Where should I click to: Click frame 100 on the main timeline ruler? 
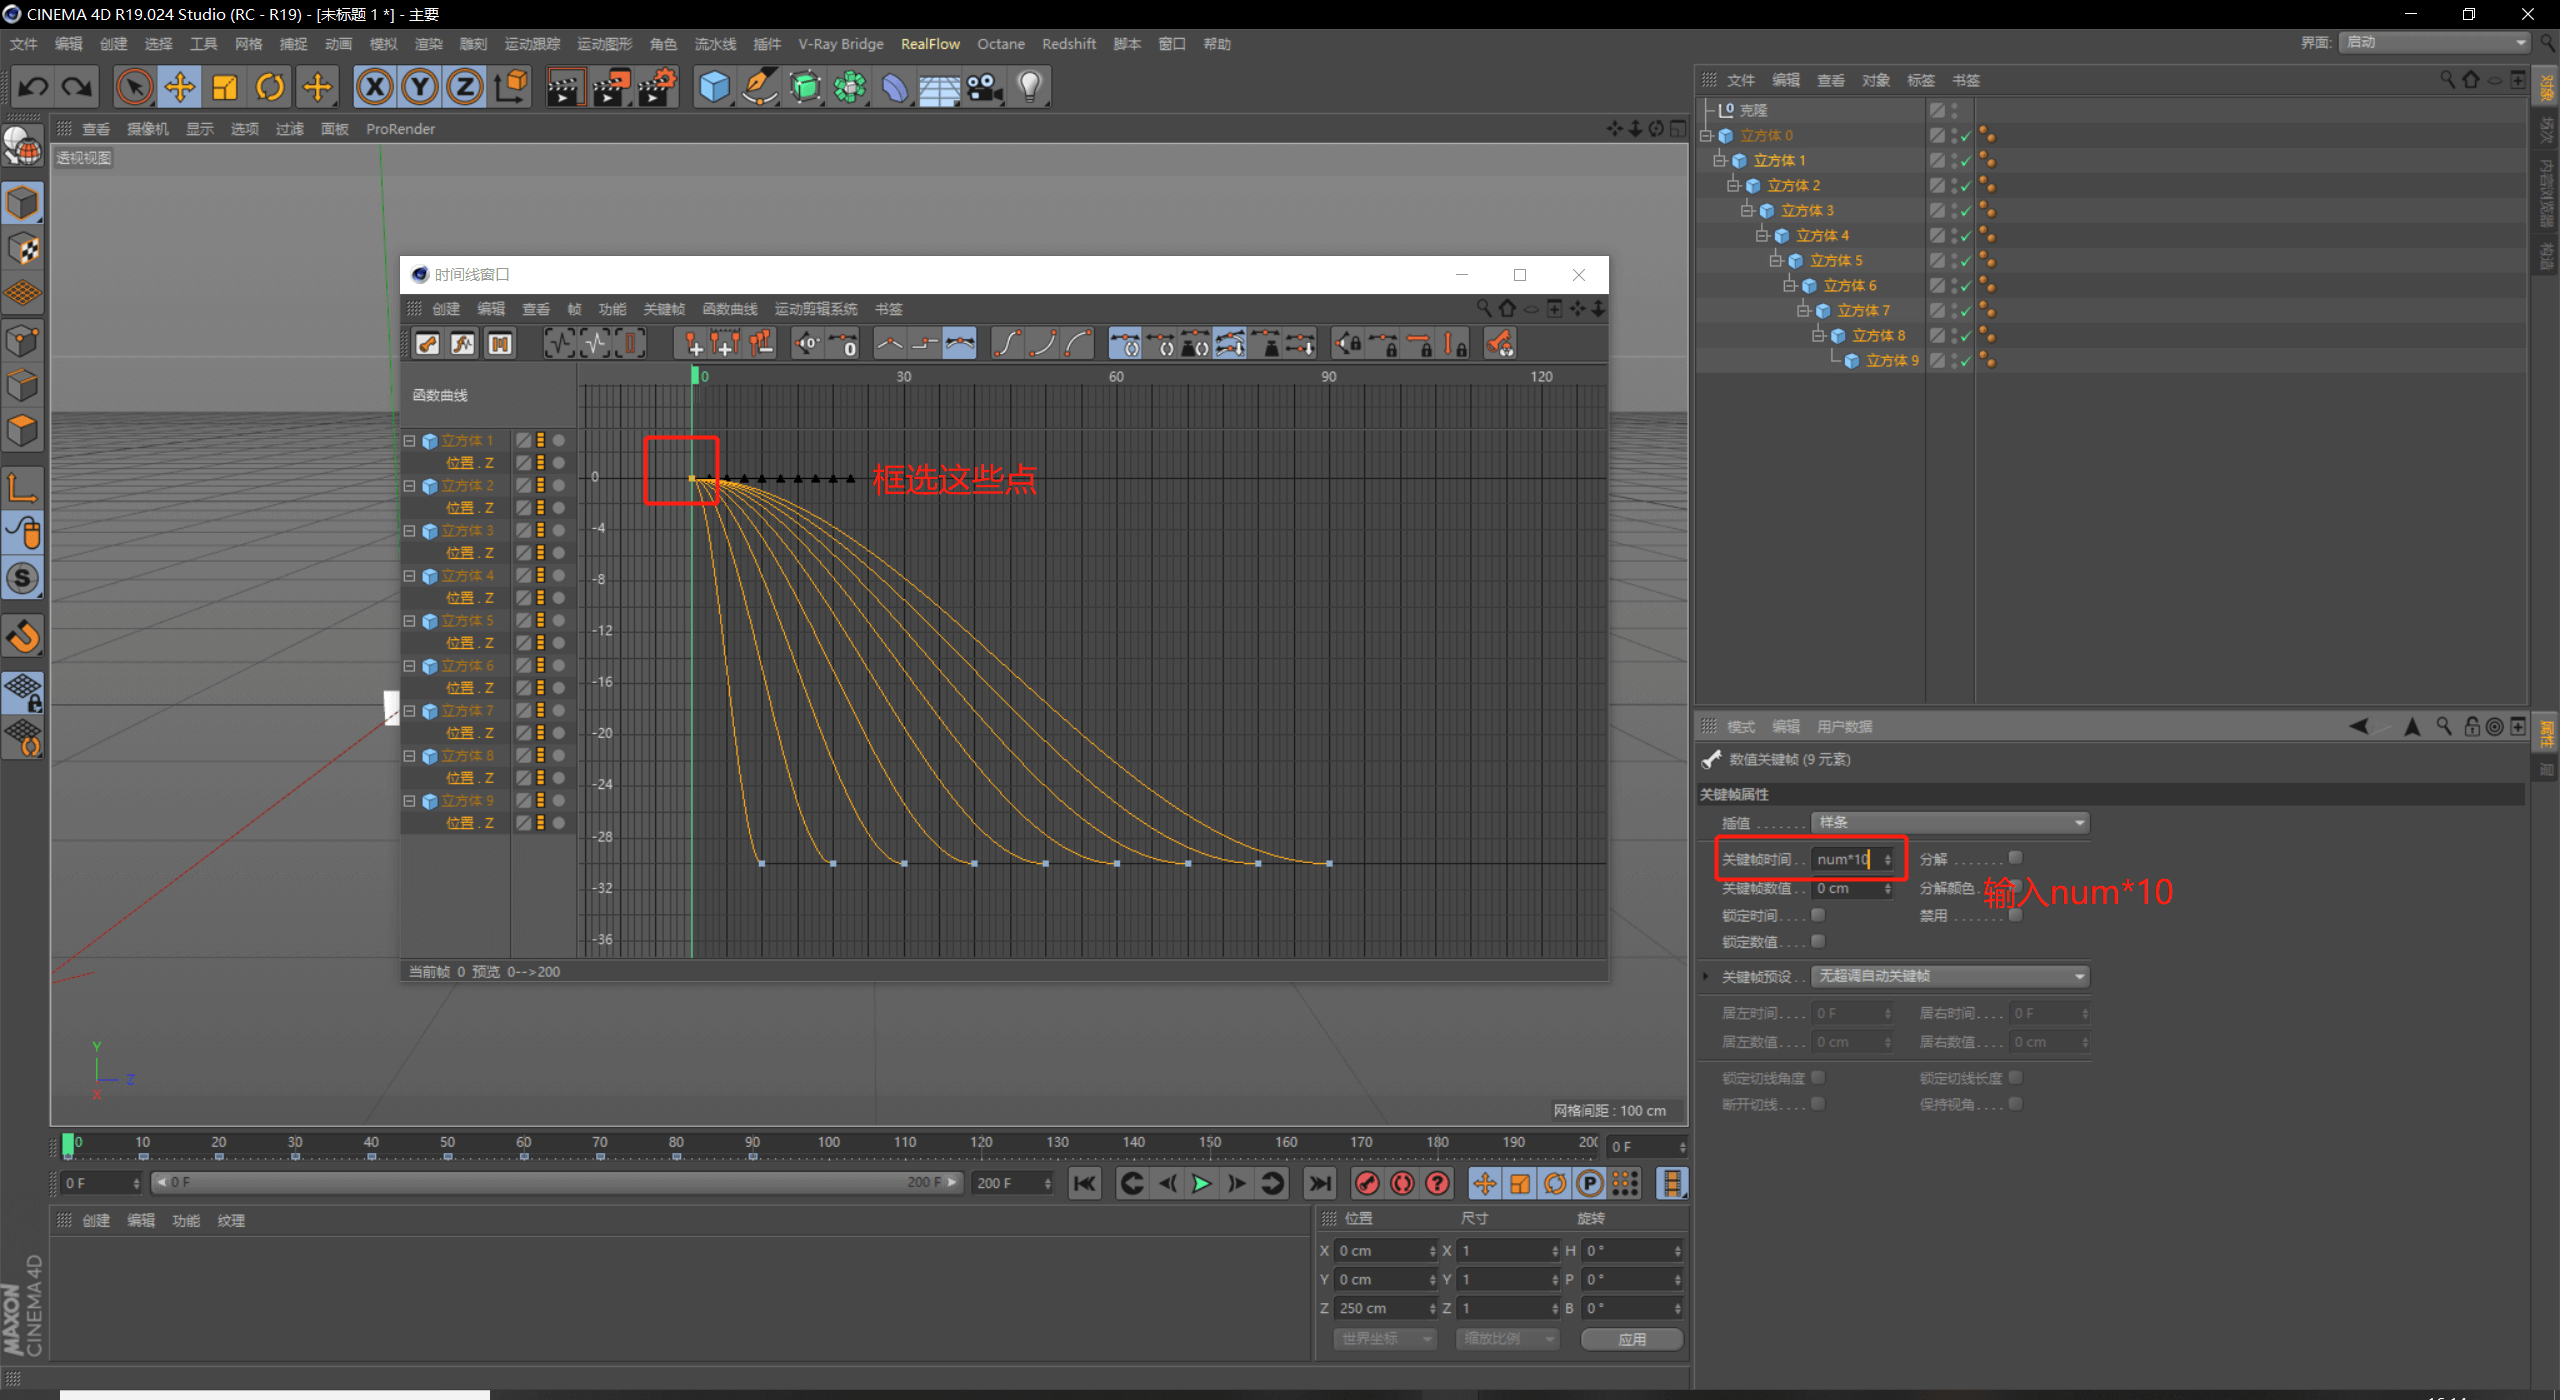(828, 1143)
